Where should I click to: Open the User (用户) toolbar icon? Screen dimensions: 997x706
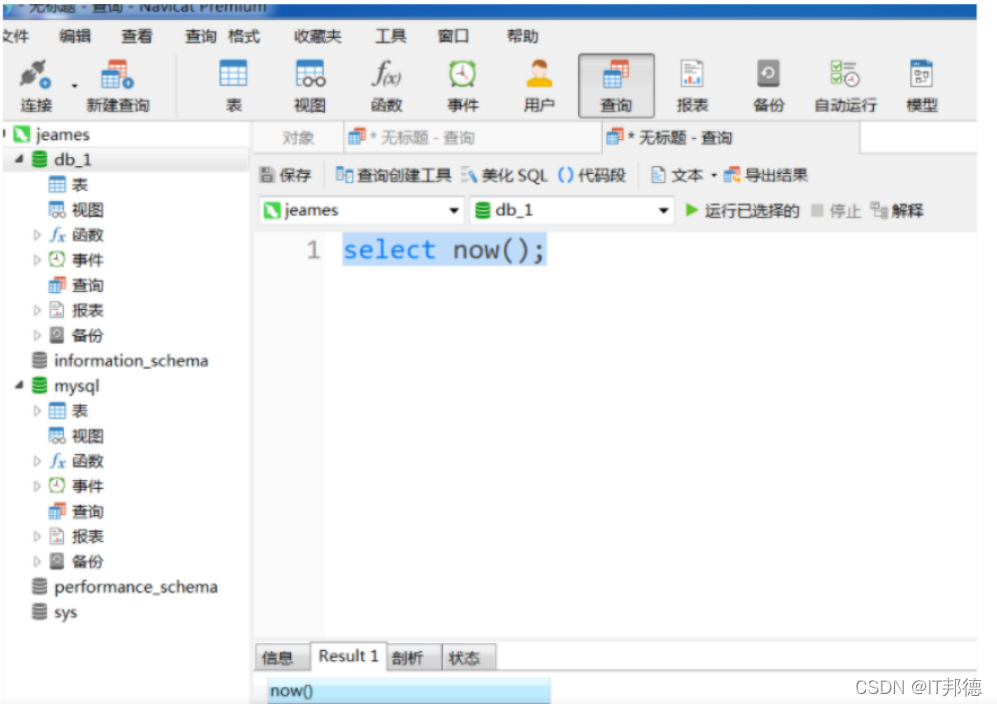tap(539, 86)
